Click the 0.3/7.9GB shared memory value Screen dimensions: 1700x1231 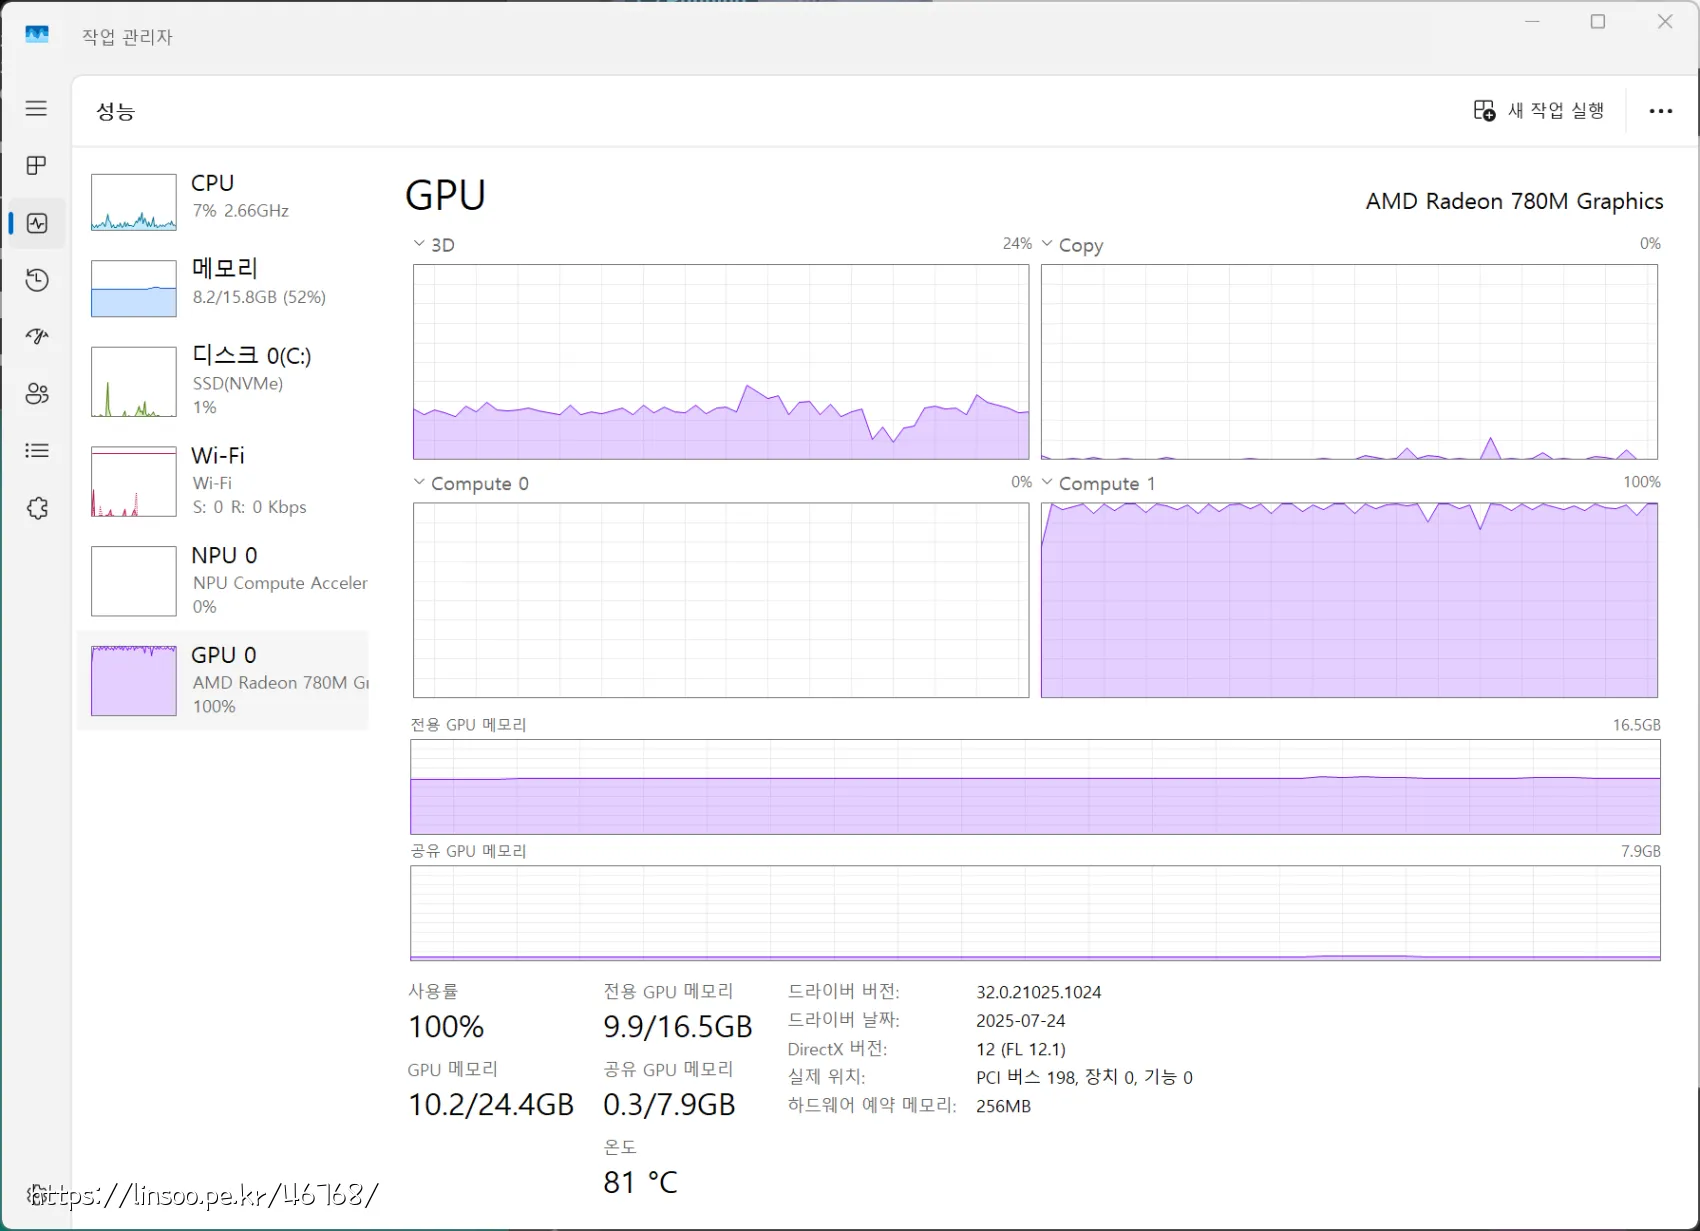click(669, 1104)
